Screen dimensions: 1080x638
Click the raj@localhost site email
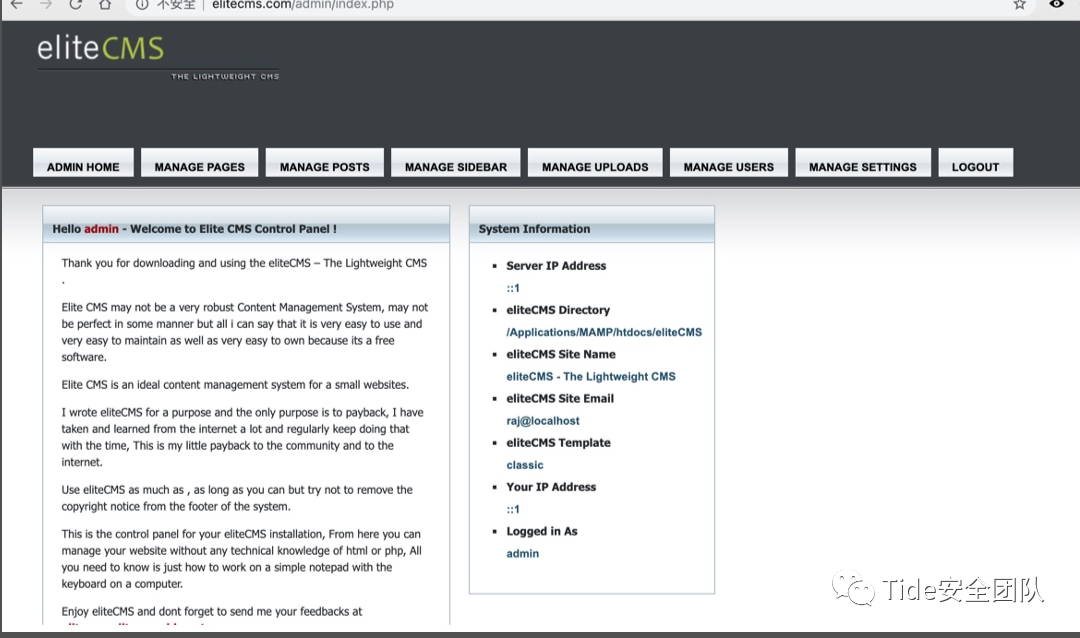coord(543,420)
